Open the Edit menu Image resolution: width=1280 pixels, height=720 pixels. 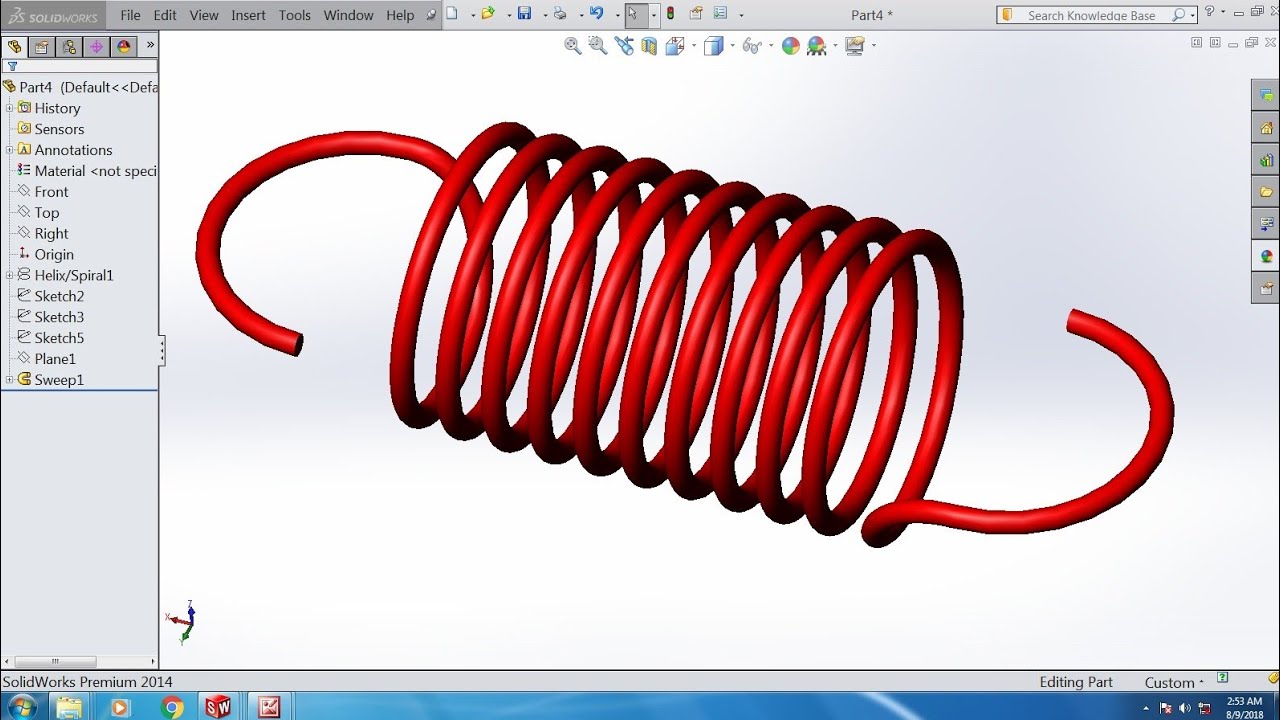[x=165, y=15]
